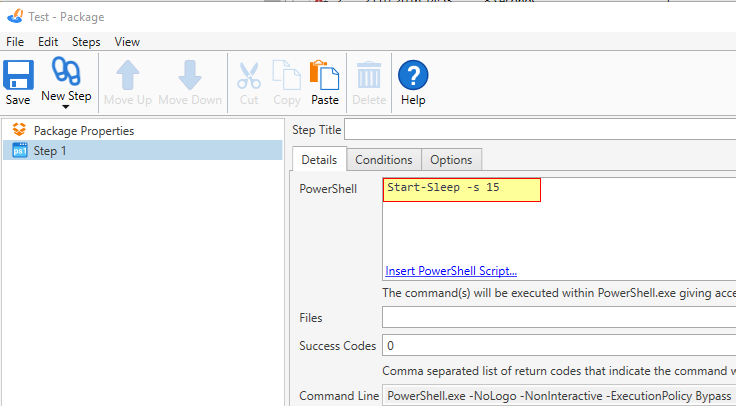Image resolution: width=736 pixels, height=406 pixels.
Task: Click the New Step footprints icon
Action: [x=66, y=73]
